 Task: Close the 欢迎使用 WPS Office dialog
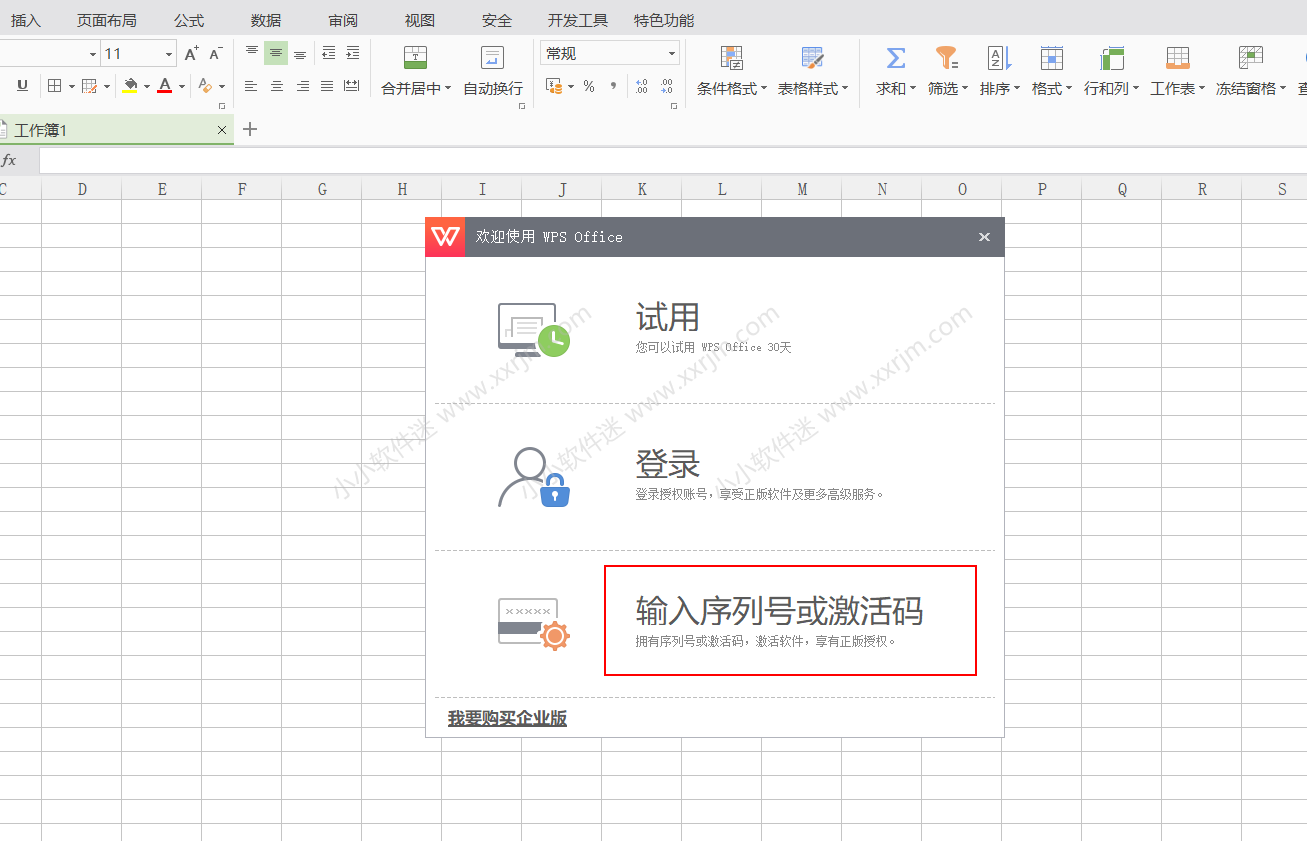tap(984, 237)
